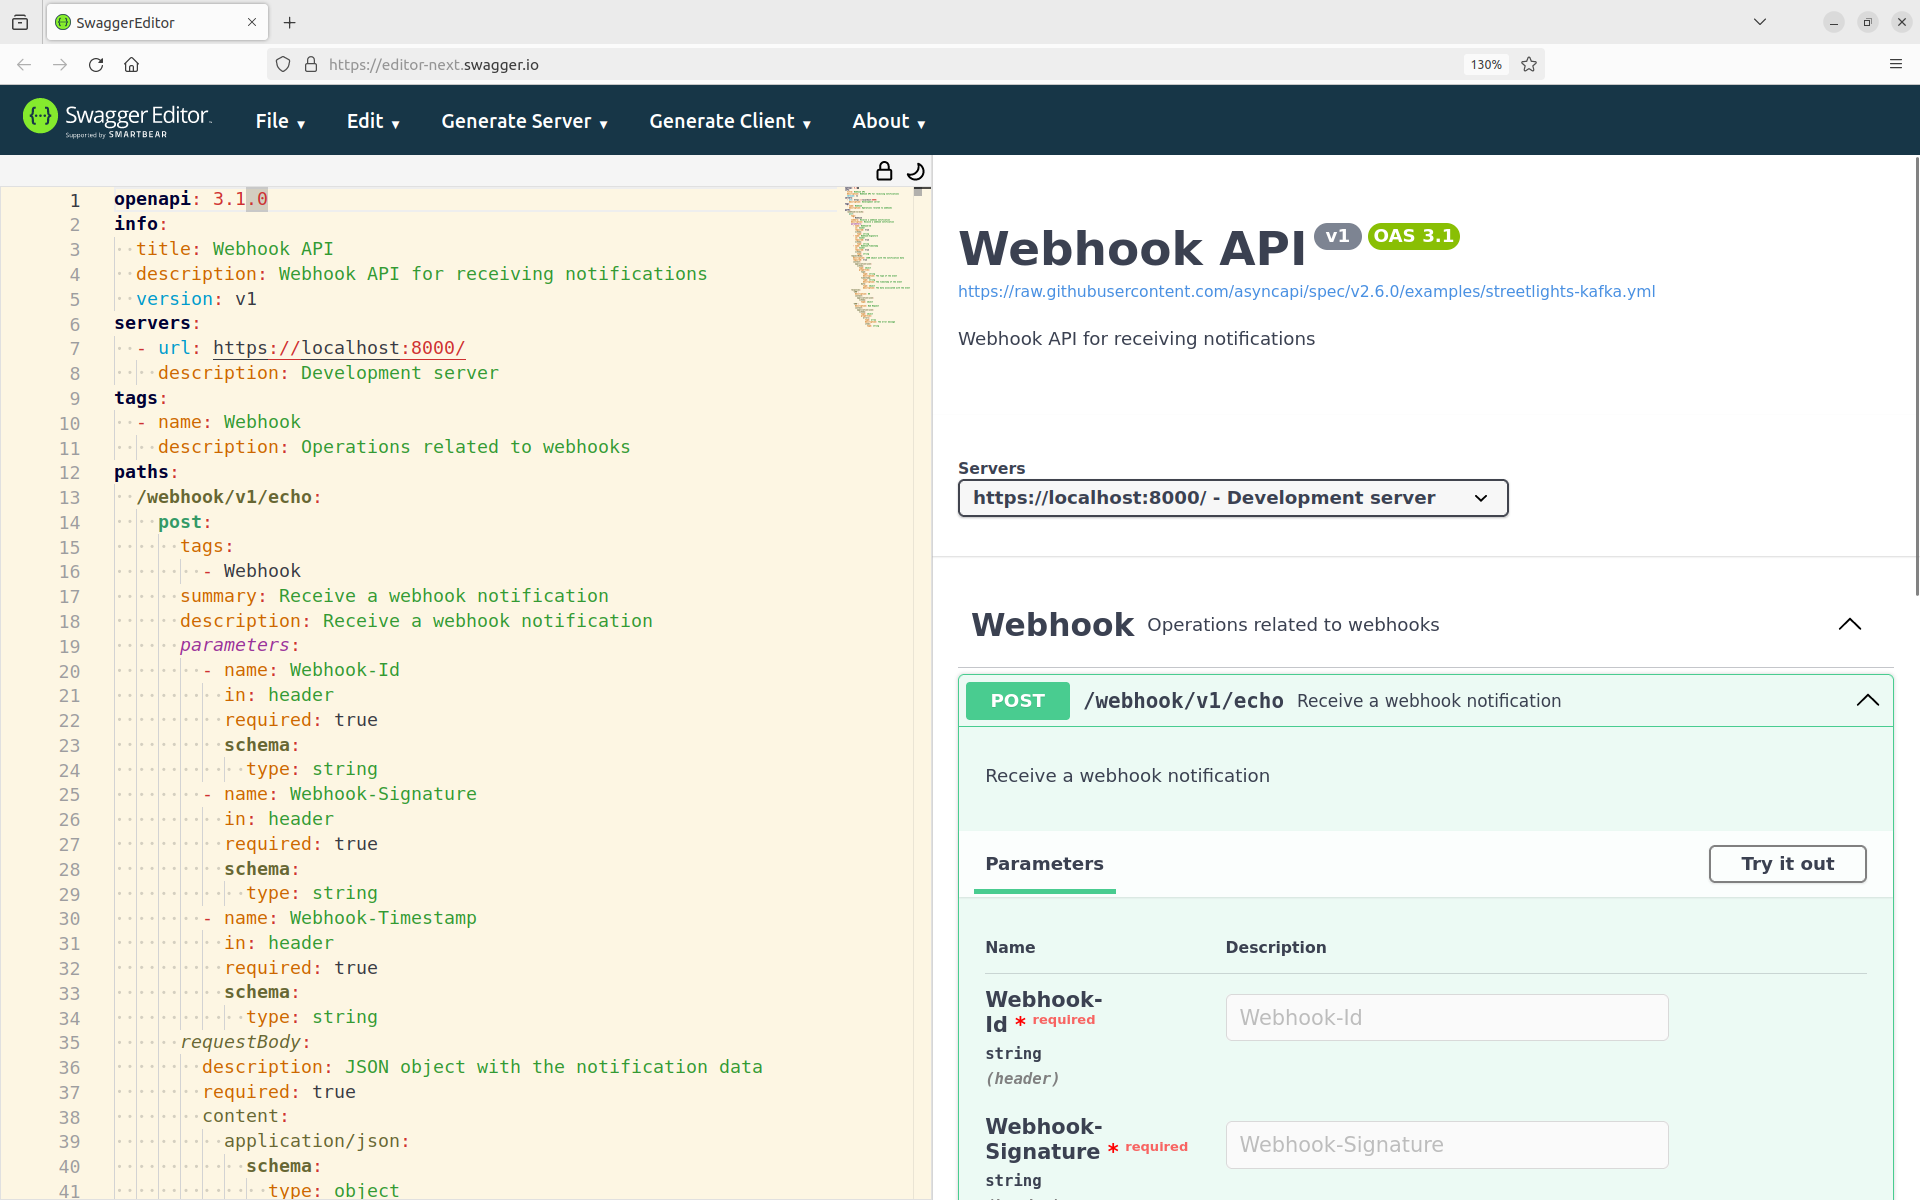The width and height of the screenshot is (1920, 1200).
Task: Open the Edit menu
Action: 373,121
